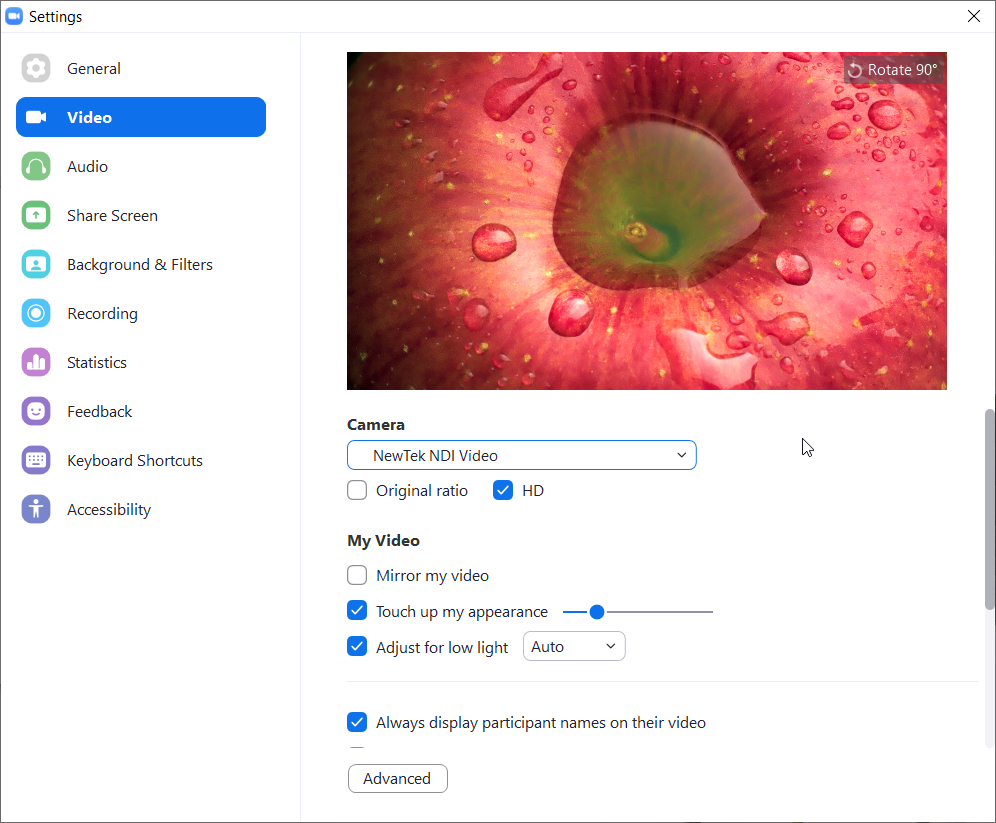Screen dimensions: 996x823
Task: Open the Camera selection dropdown
Action: click(x=522, y=454)
